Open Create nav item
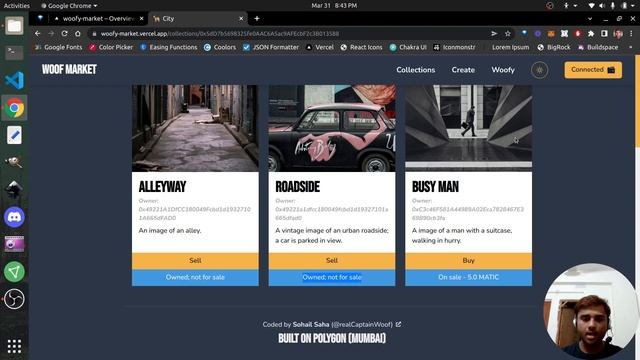Image resolution: width=640 pixels, height=360 pixels. [463, 70]
